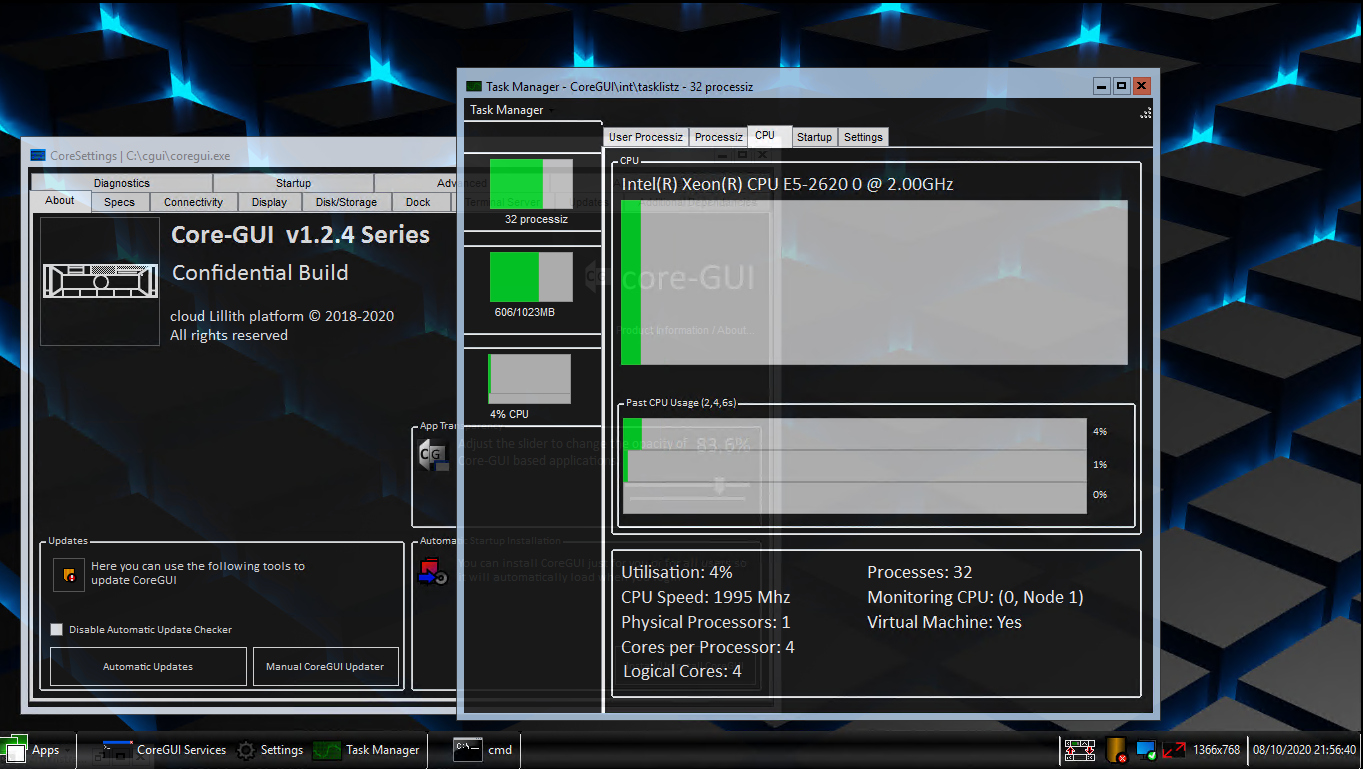This screenshot has width=1363, height=769.
Task: Select the Diagnostics tab in CoreSettings
Action: click(122, 183)
